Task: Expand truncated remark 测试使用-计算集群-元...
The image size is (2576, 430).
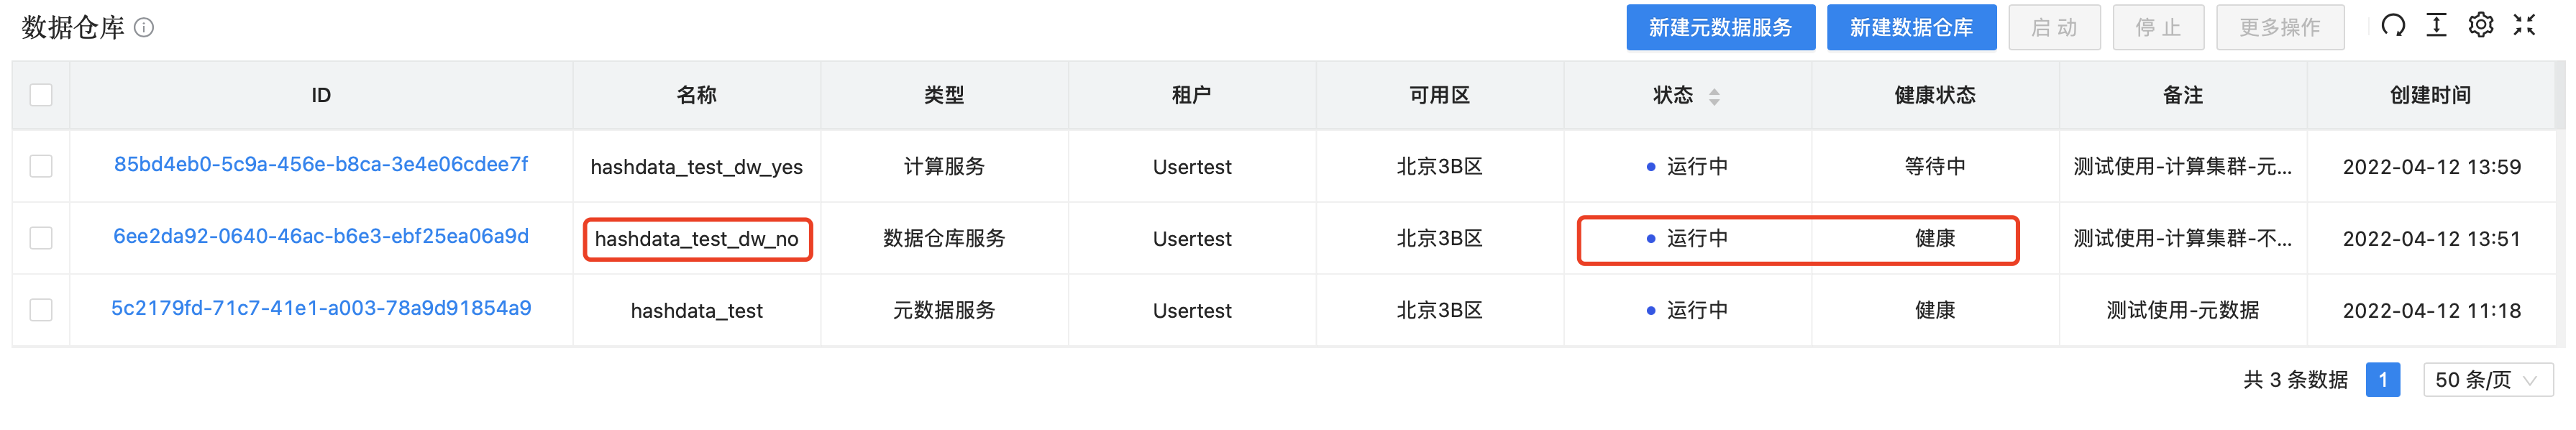Action: [x=2185, y=166]
